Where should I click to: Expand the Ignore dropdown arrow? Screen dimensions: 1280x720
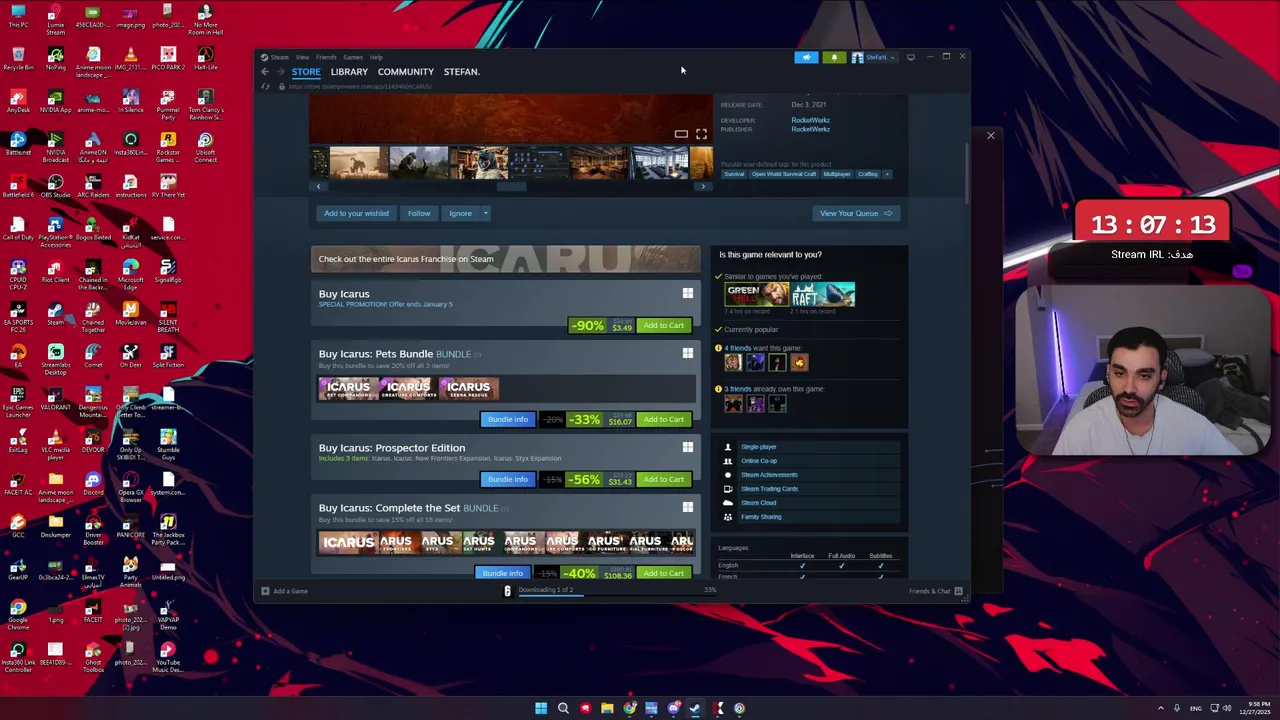pos(485,213)
